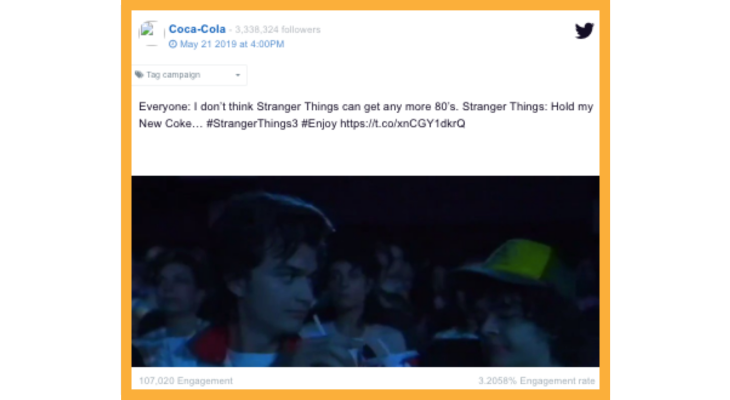730x400 pixels.
Task: Click the 107,020 Engagement figure
Action: [186, 381]
